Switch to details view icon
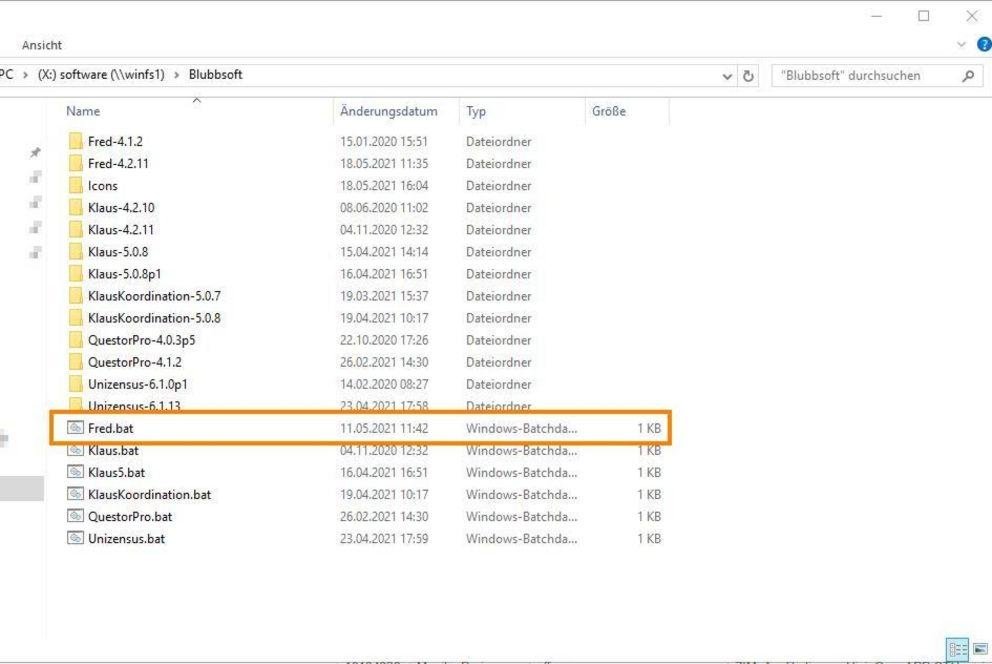Screen dimensions: 992x664 (957, 649)
